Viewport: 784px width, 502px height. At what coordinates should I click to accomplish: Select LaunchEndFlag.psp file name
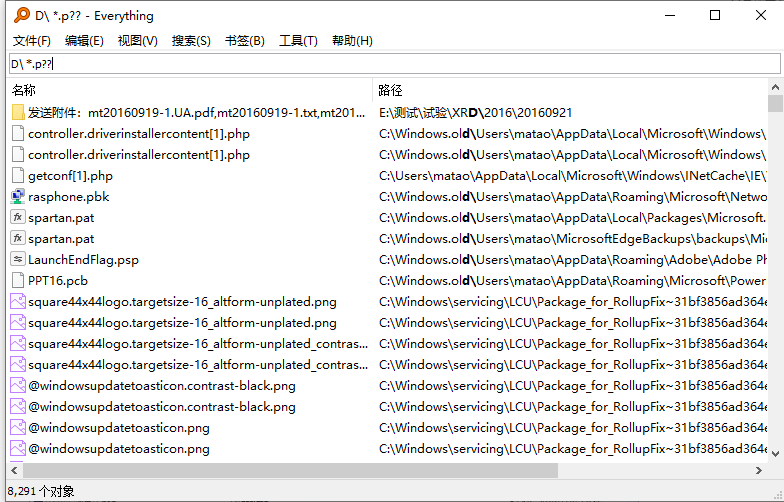point(84,260)
